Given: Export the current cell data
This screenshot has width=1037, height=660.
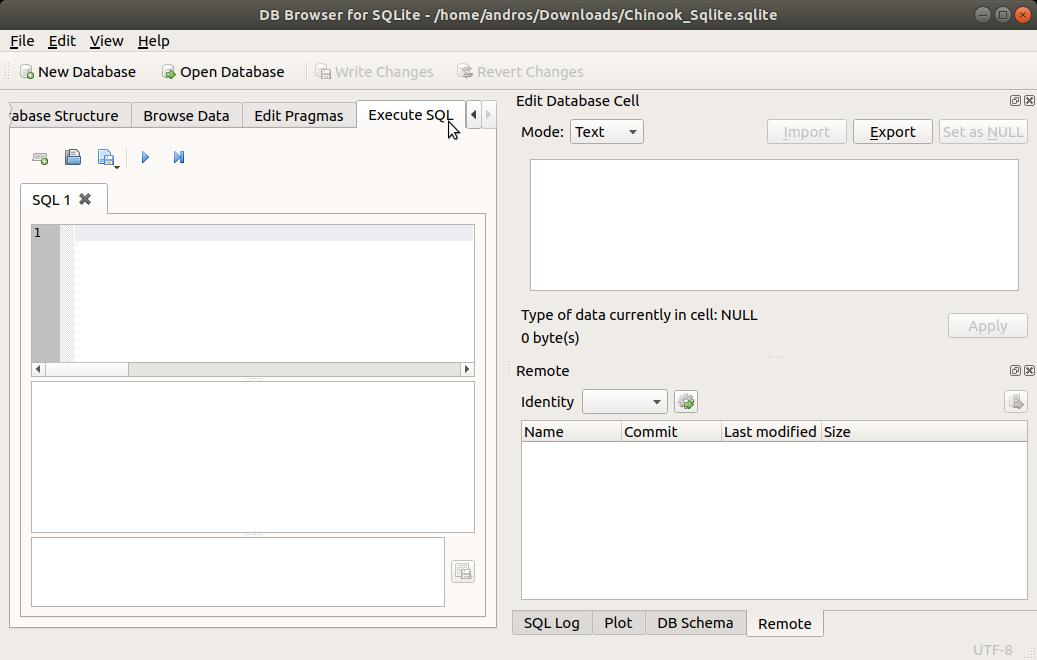Looking at the screenshot, I should [x=892, y=131].
